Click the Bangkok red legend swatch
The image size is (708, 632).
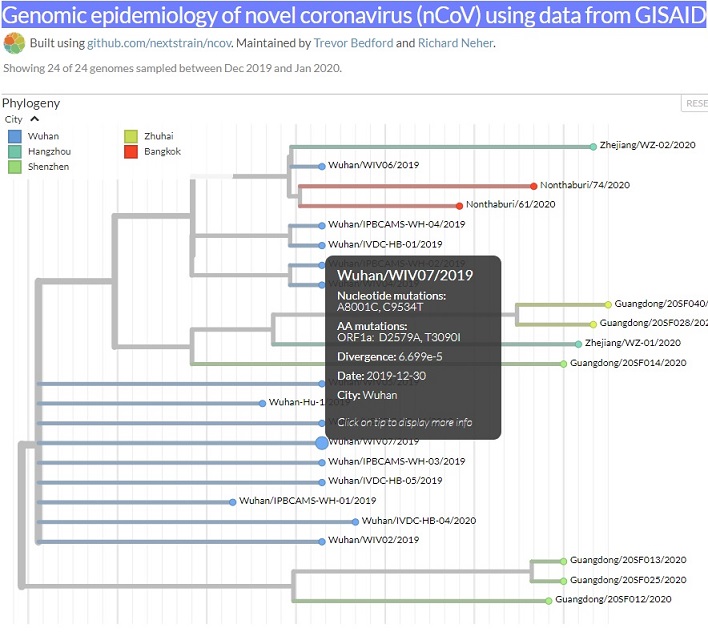coord(131,151)
